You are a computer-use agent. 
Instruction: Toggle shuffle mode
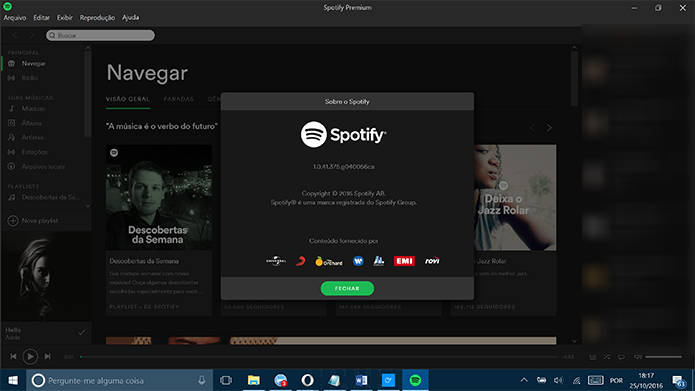[607, 357]
